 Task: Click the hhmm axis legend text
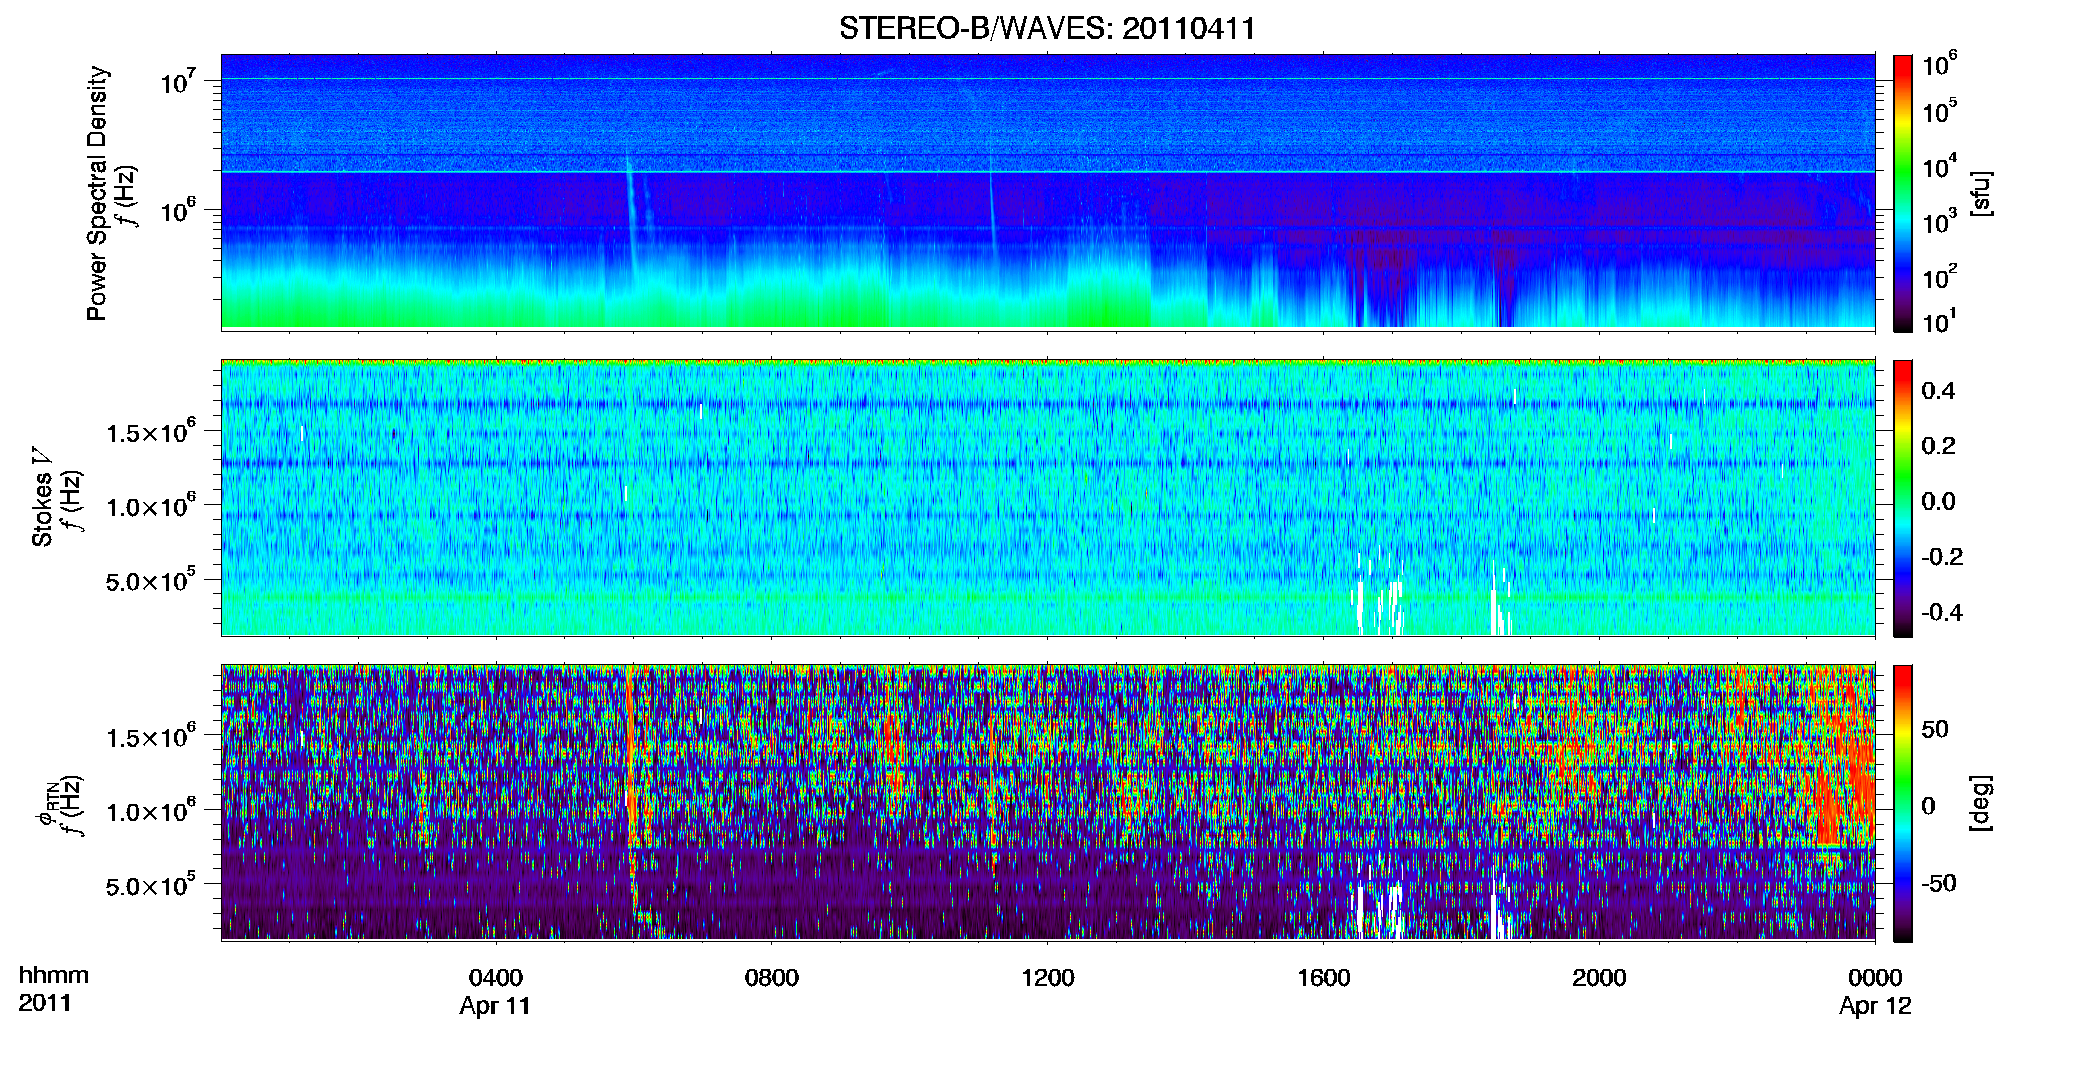[x=54, y=975]
